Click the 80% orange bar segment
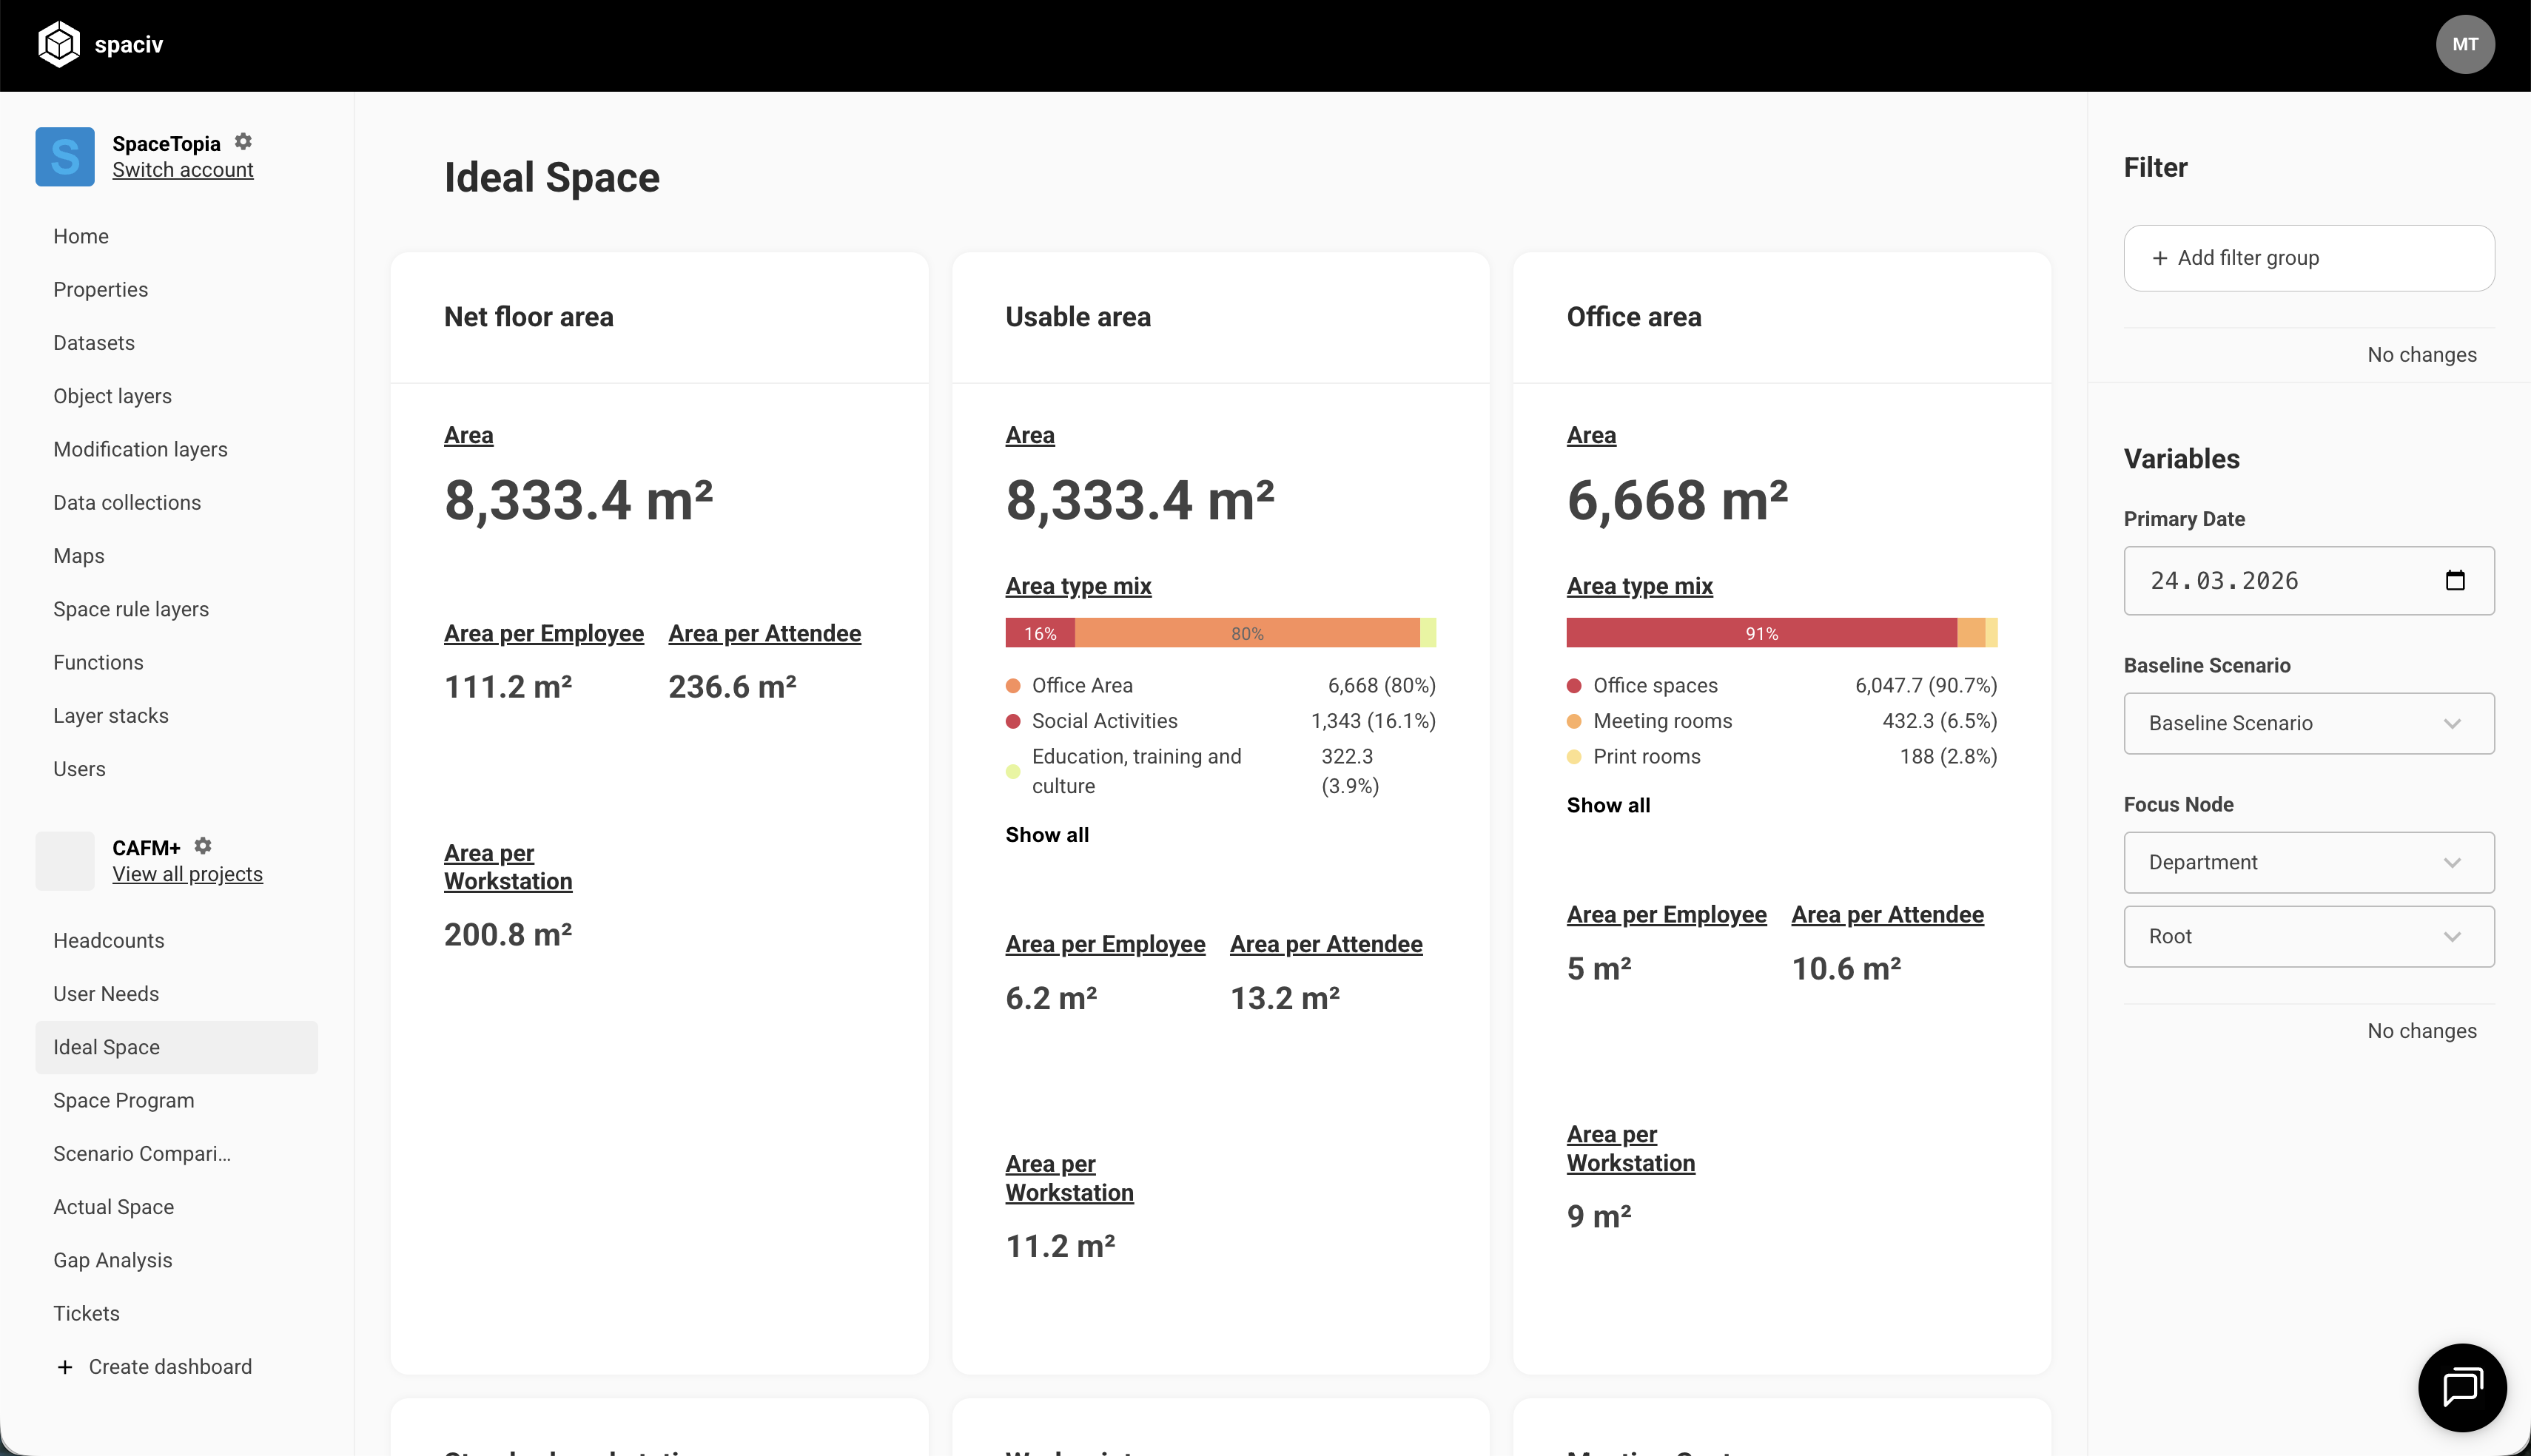 click(x=1247, y=633)
